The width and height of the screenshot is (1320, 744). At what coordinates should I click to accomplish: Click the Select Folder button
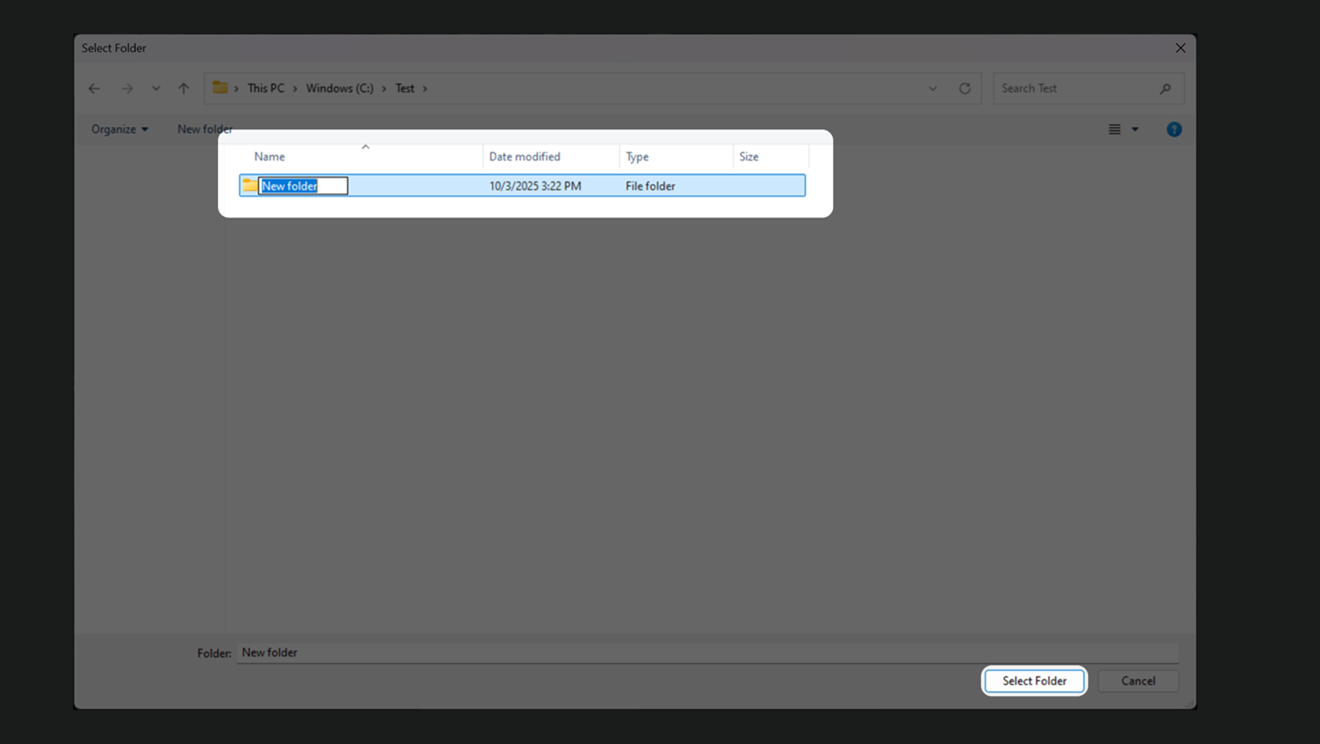[x=1034, y=681]
